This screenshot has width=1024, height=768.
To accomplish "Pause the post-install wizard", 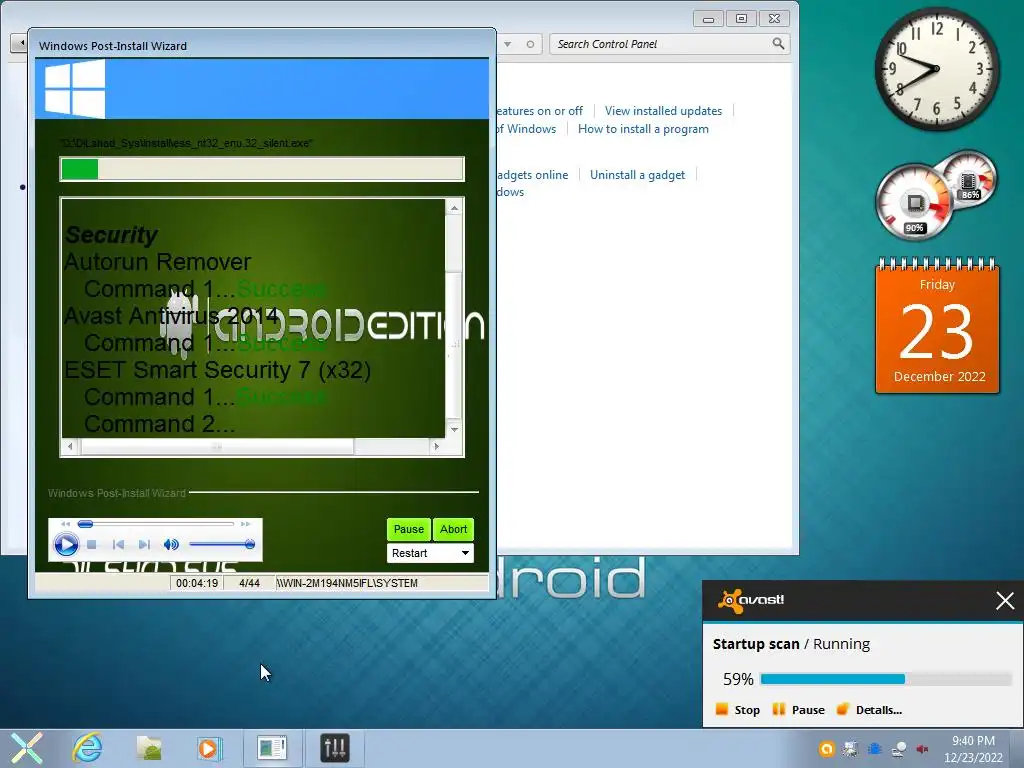I will coord(408,529).
